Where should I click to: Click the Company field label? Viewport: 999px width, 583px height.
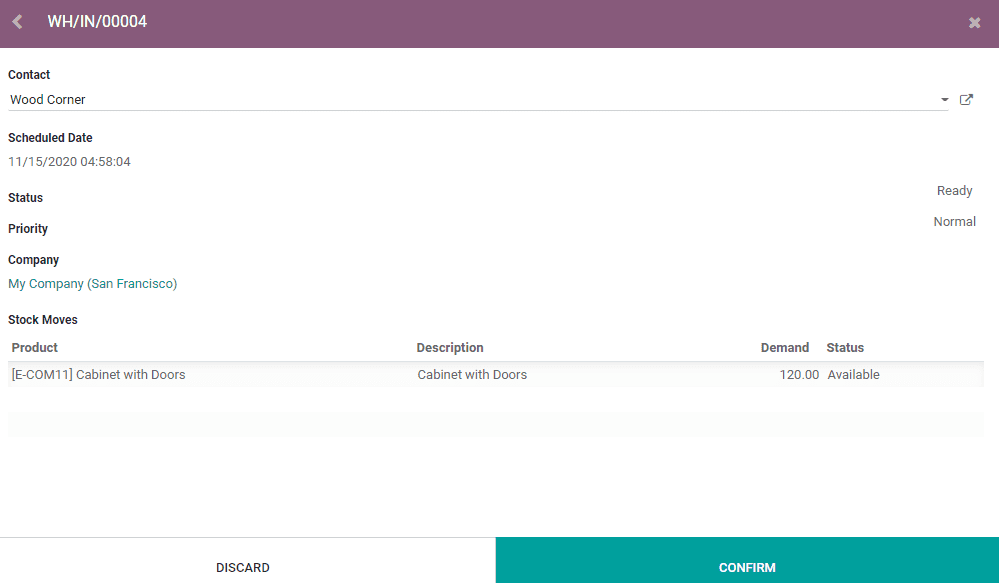pos(33,260)
